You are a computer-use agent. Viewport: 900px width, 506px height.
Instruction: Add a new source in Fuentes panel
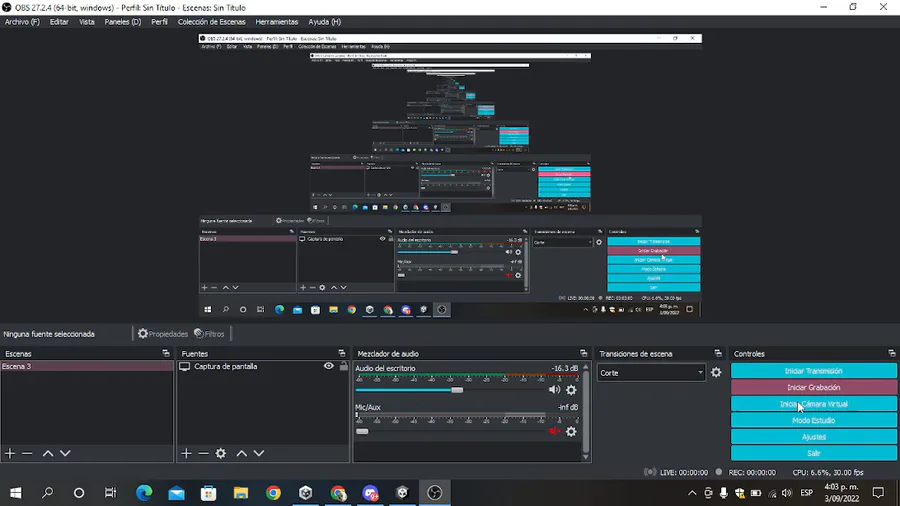pos(186,453)
